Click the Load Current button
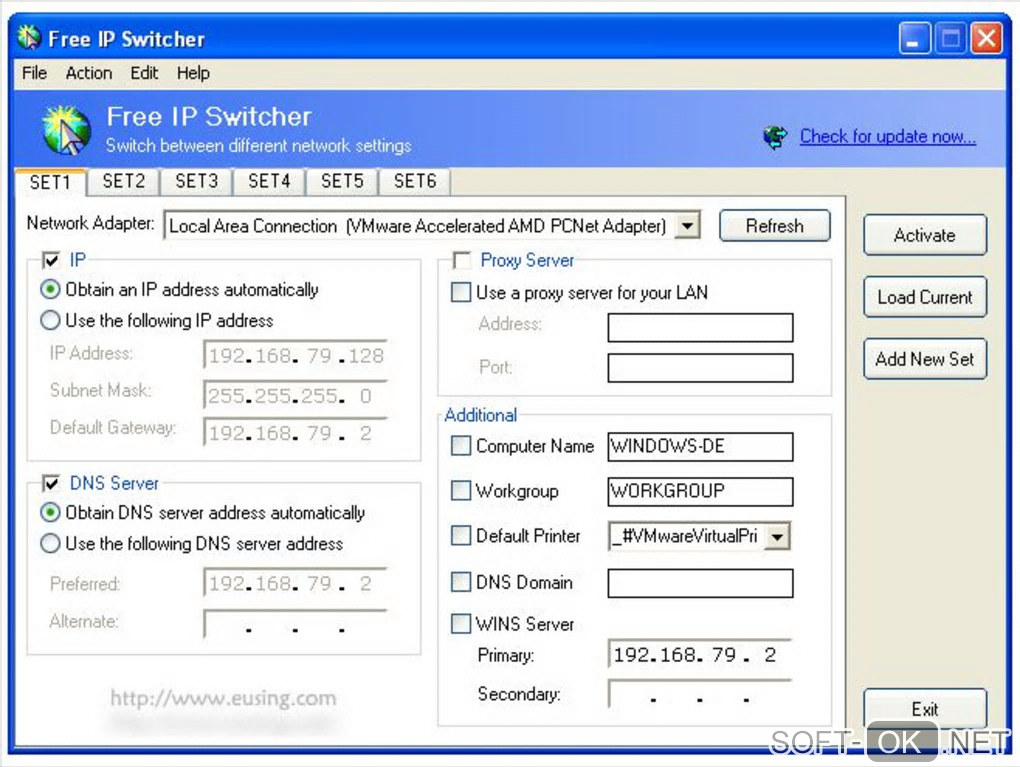Viewport: 1020px width, 767px height. (924, 297)
